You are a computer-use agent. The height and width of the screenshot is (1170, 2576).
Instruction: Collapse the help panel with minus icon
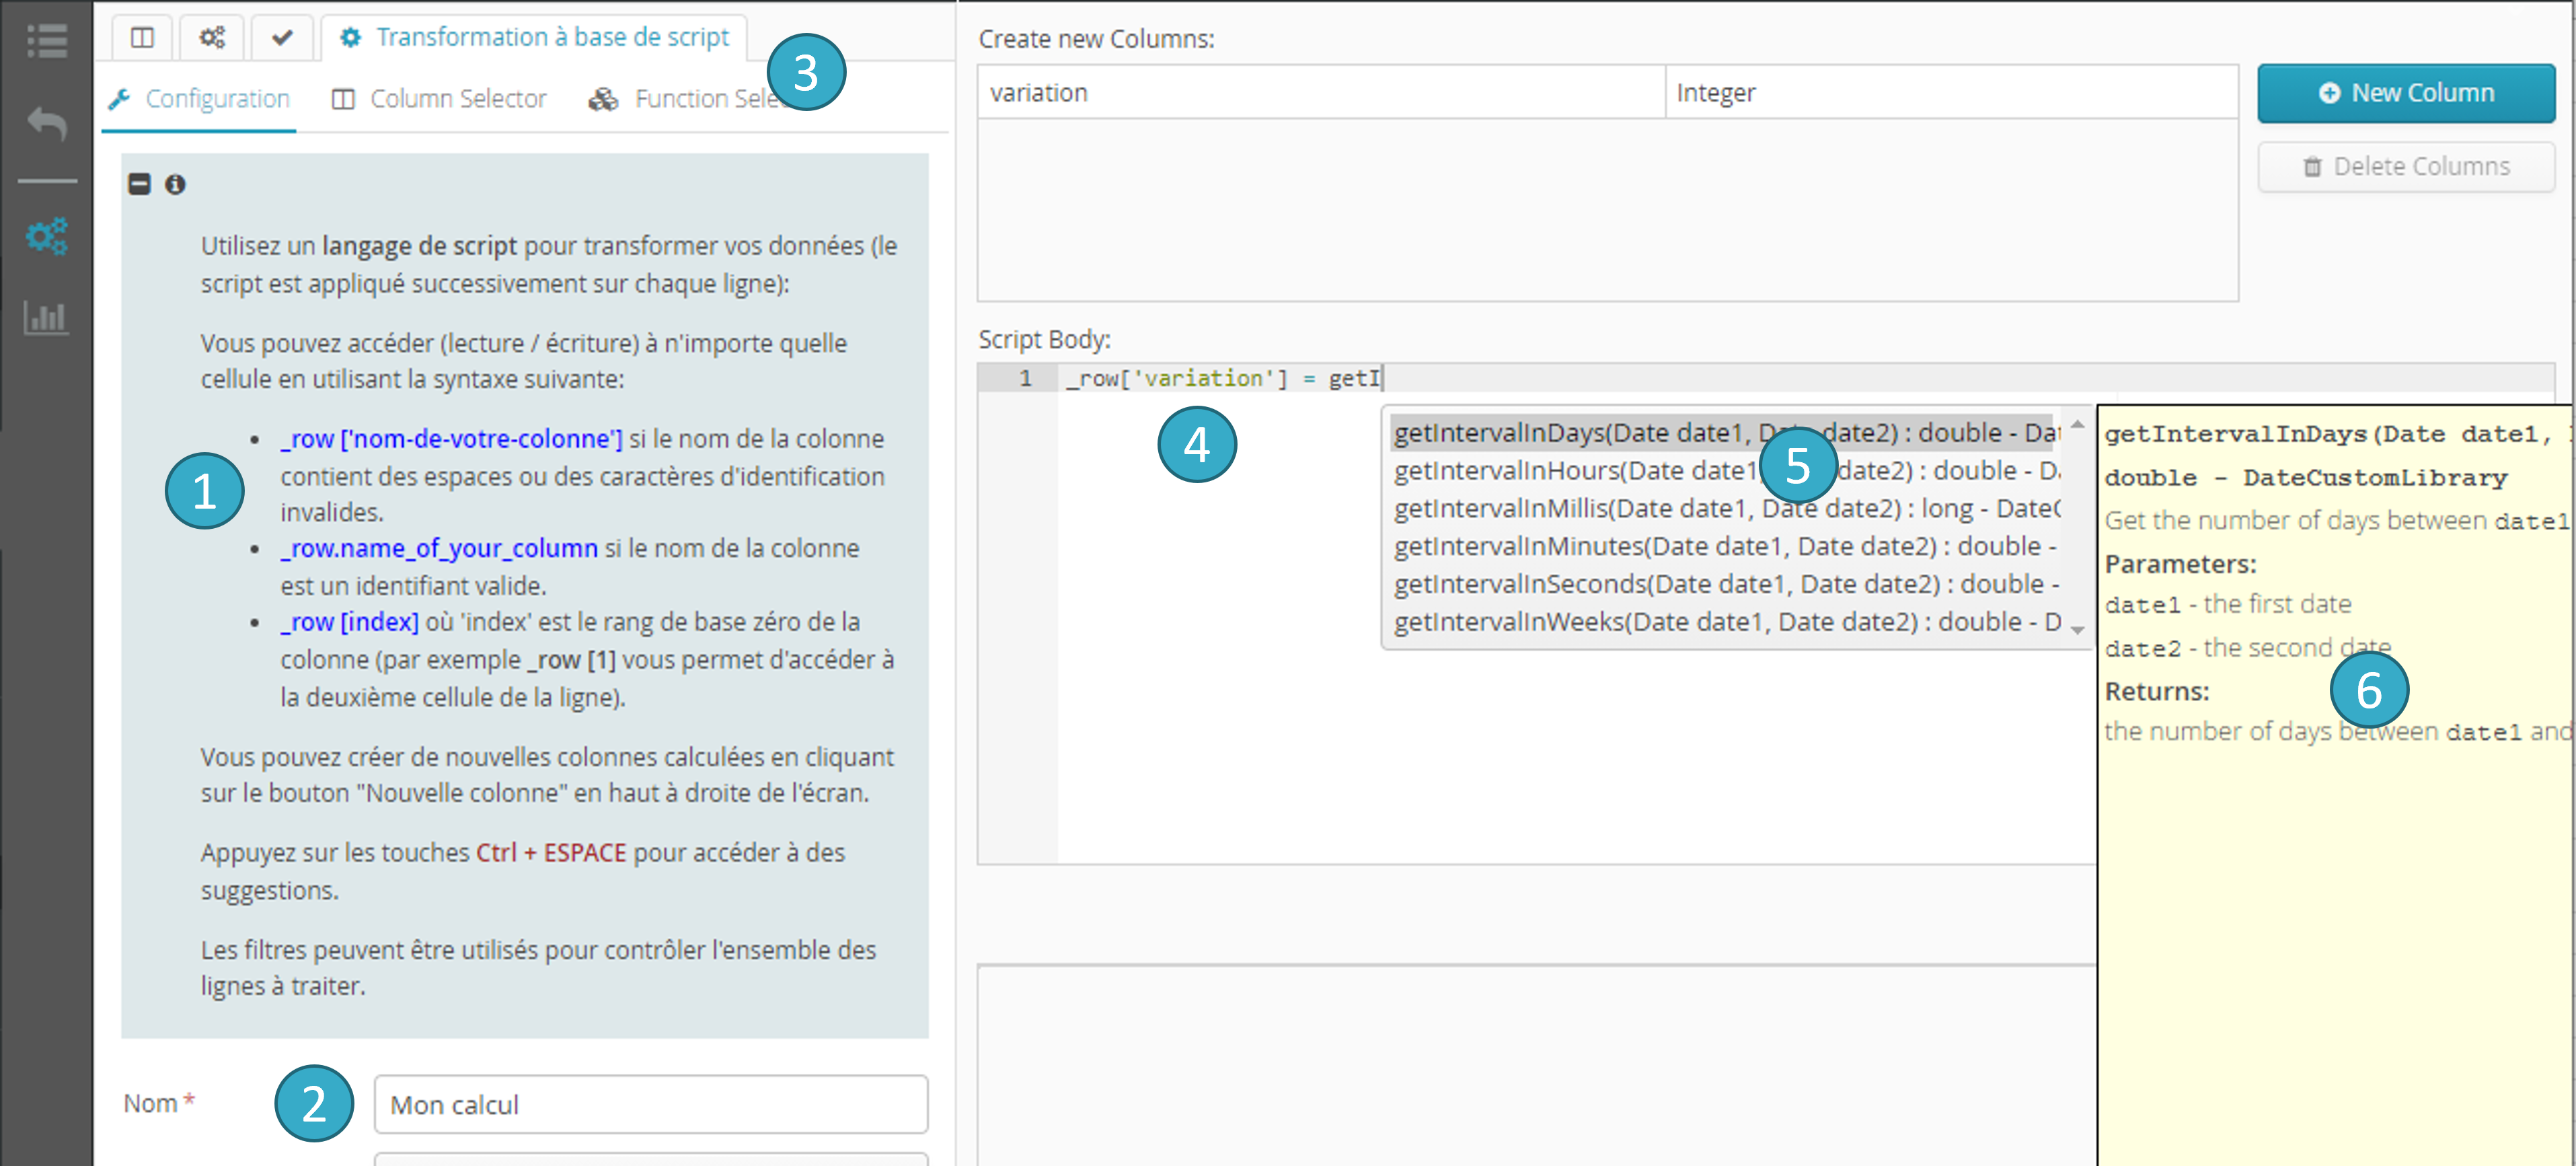(140, 184)
